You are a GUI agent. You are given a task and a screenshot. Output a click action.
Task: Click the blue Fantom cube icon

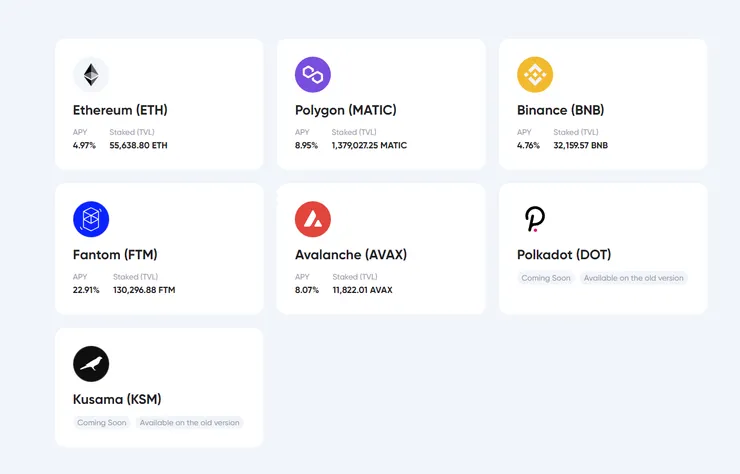pos(91,219)
